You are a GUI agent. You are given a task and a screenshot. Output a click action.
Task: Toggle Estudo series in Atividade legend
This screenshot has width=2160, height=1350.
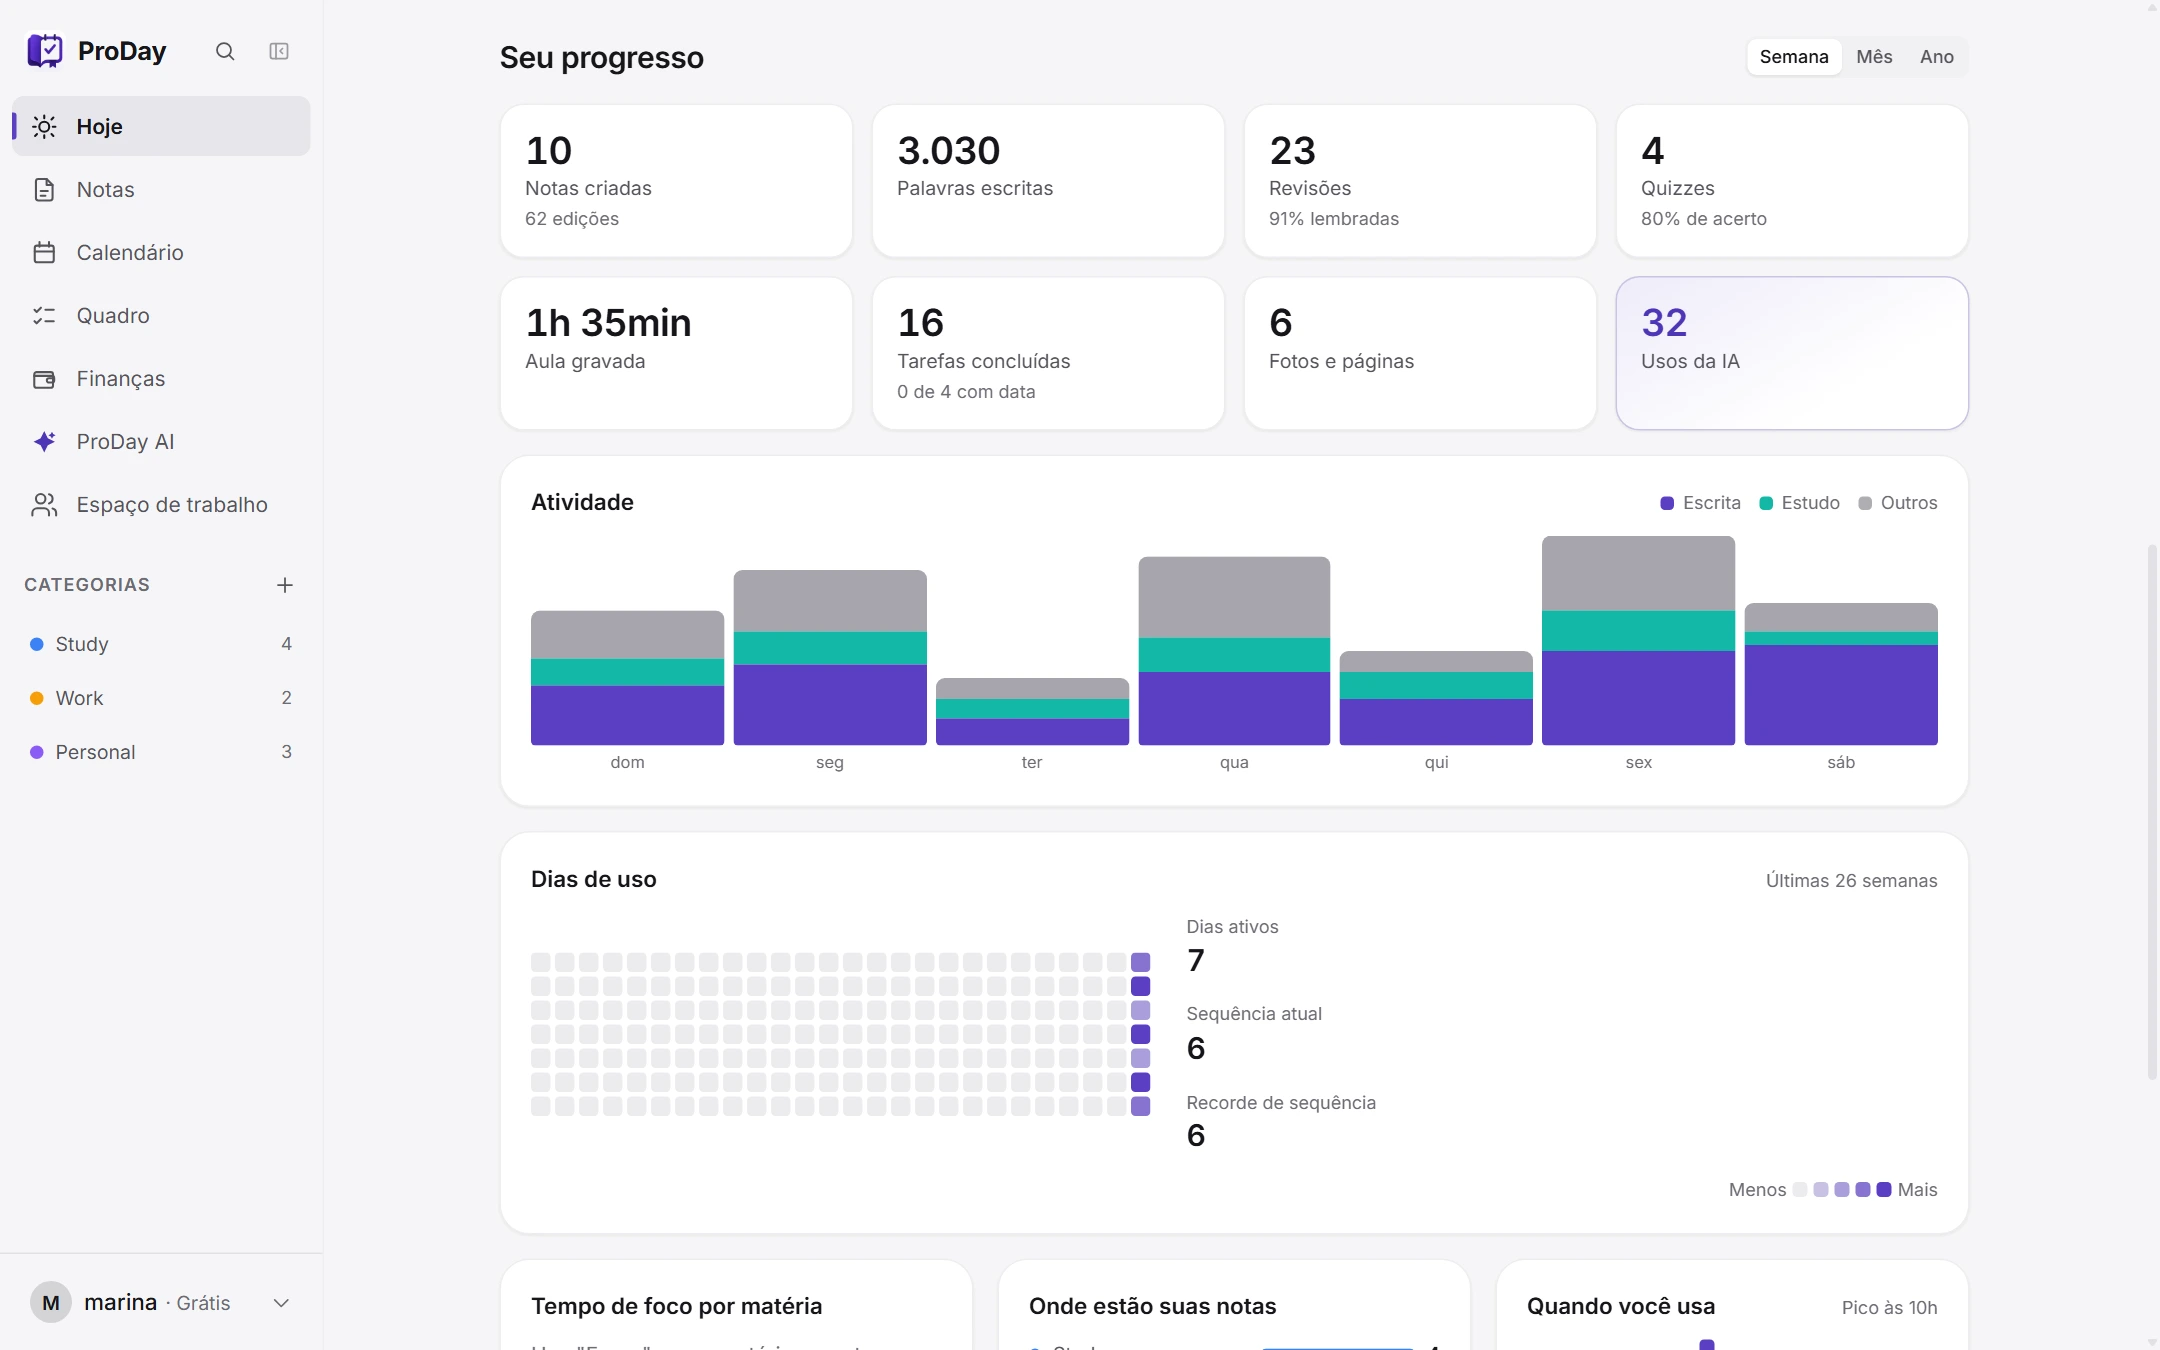coord(1799,503)
